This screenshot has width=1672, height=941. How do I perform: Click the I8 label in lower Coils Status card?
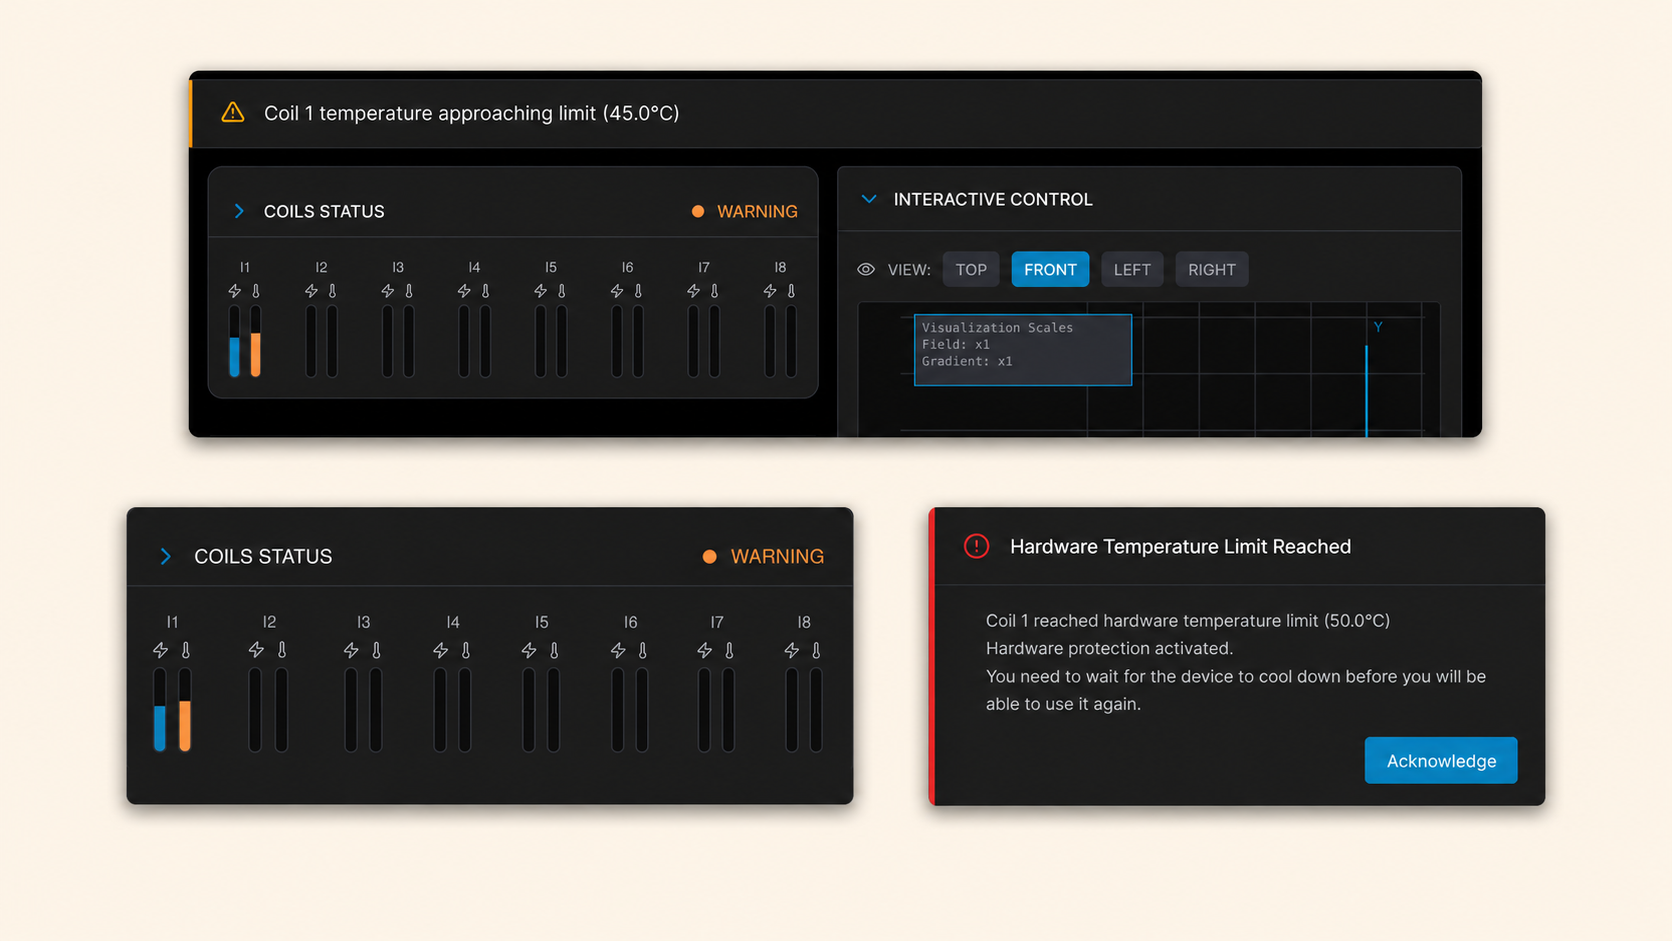(804, 622)
